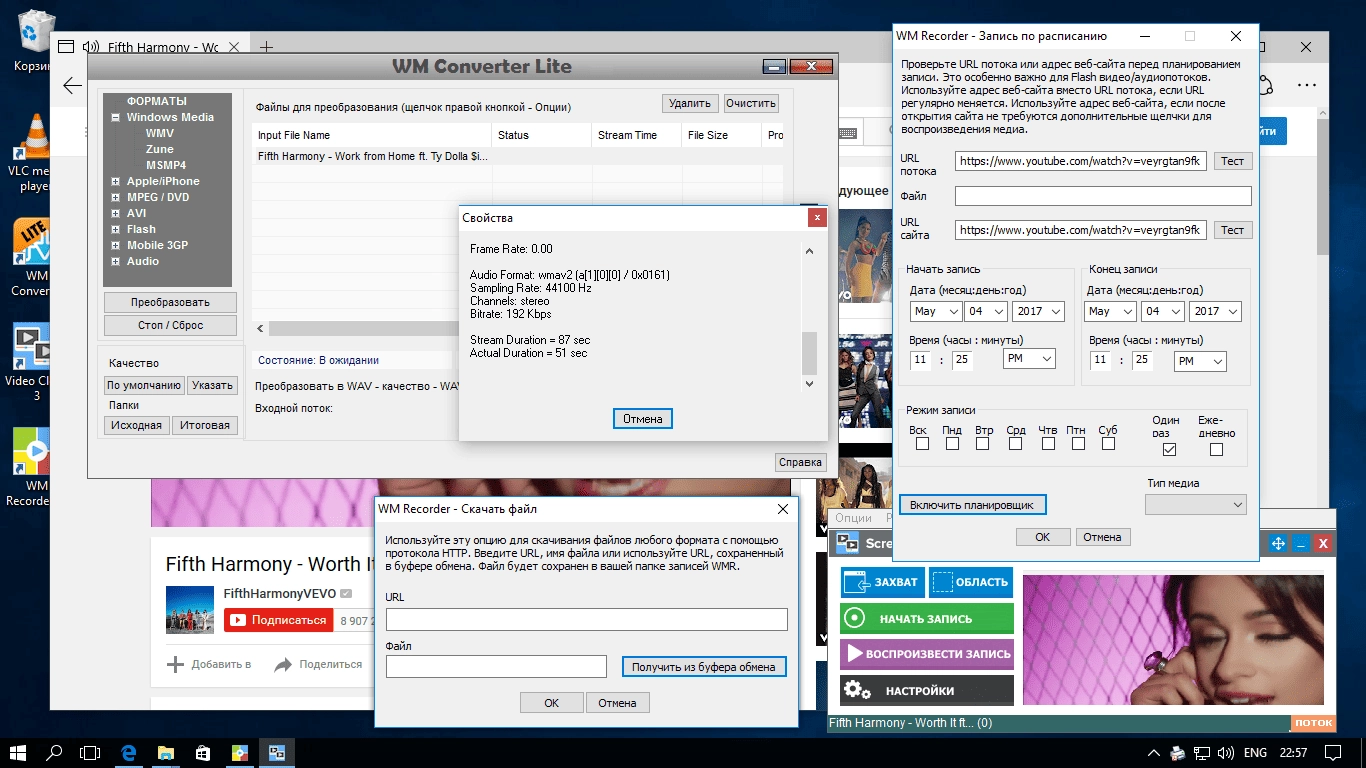Check the Чтв day checkbox

1046,444
